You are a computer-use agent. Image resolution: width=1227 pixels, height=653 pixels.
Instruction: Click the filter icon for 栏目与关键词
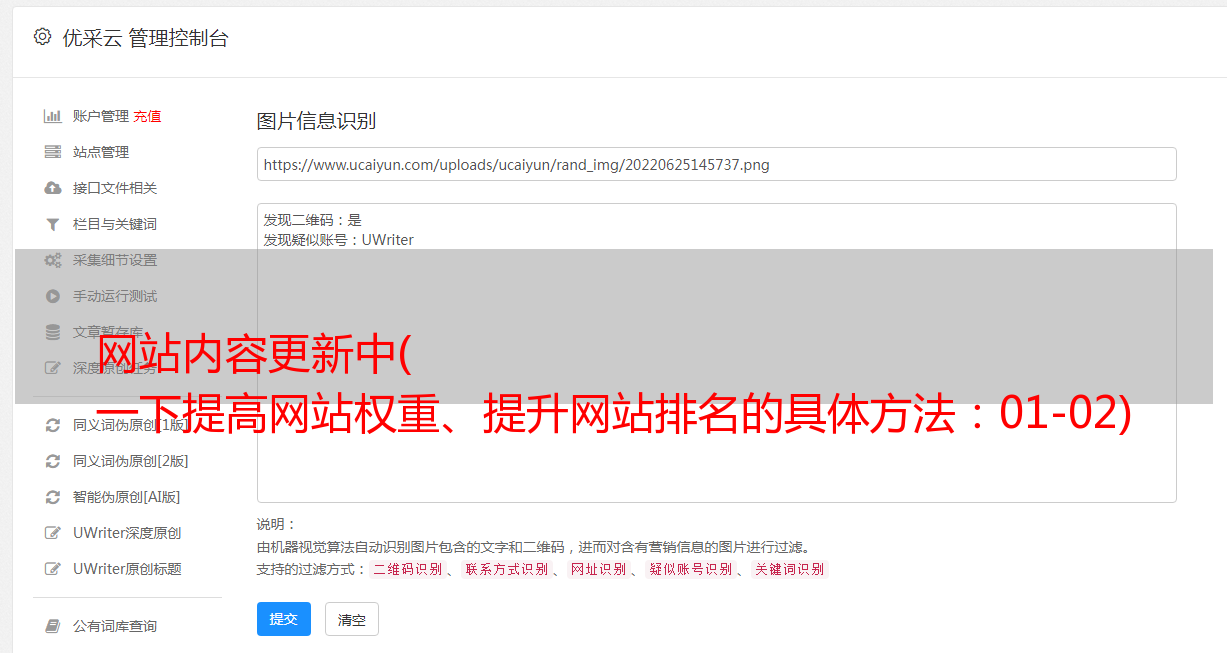[x=53, y=224]
